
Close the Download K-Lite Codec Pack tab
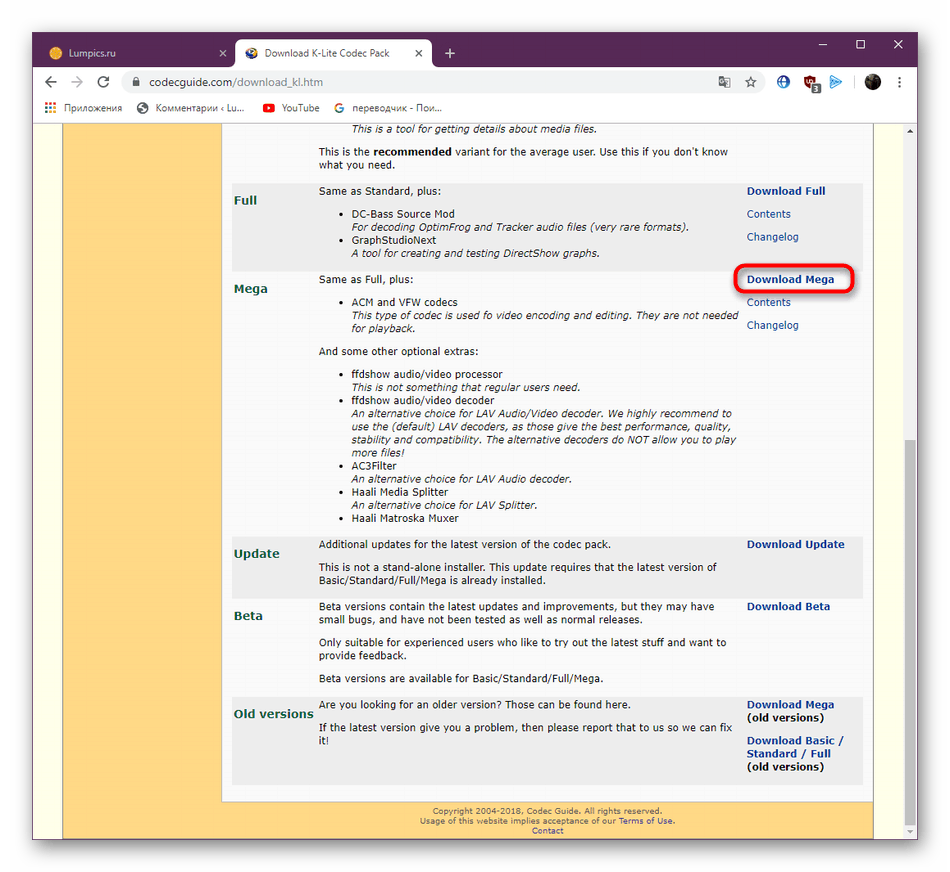pos(419,53)
